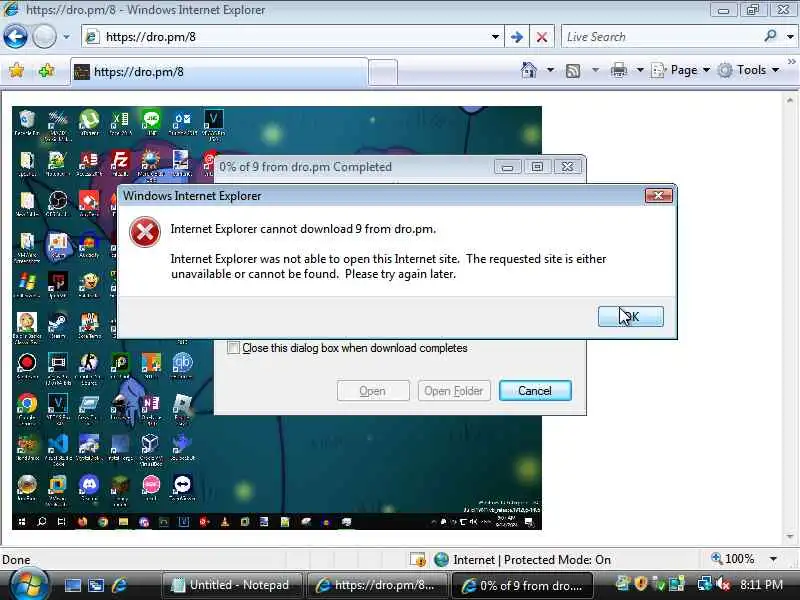The image size is (800, 600).
Task: Click the 'Internet | Protected Mode: On' zone
Action: coord(522,560)
